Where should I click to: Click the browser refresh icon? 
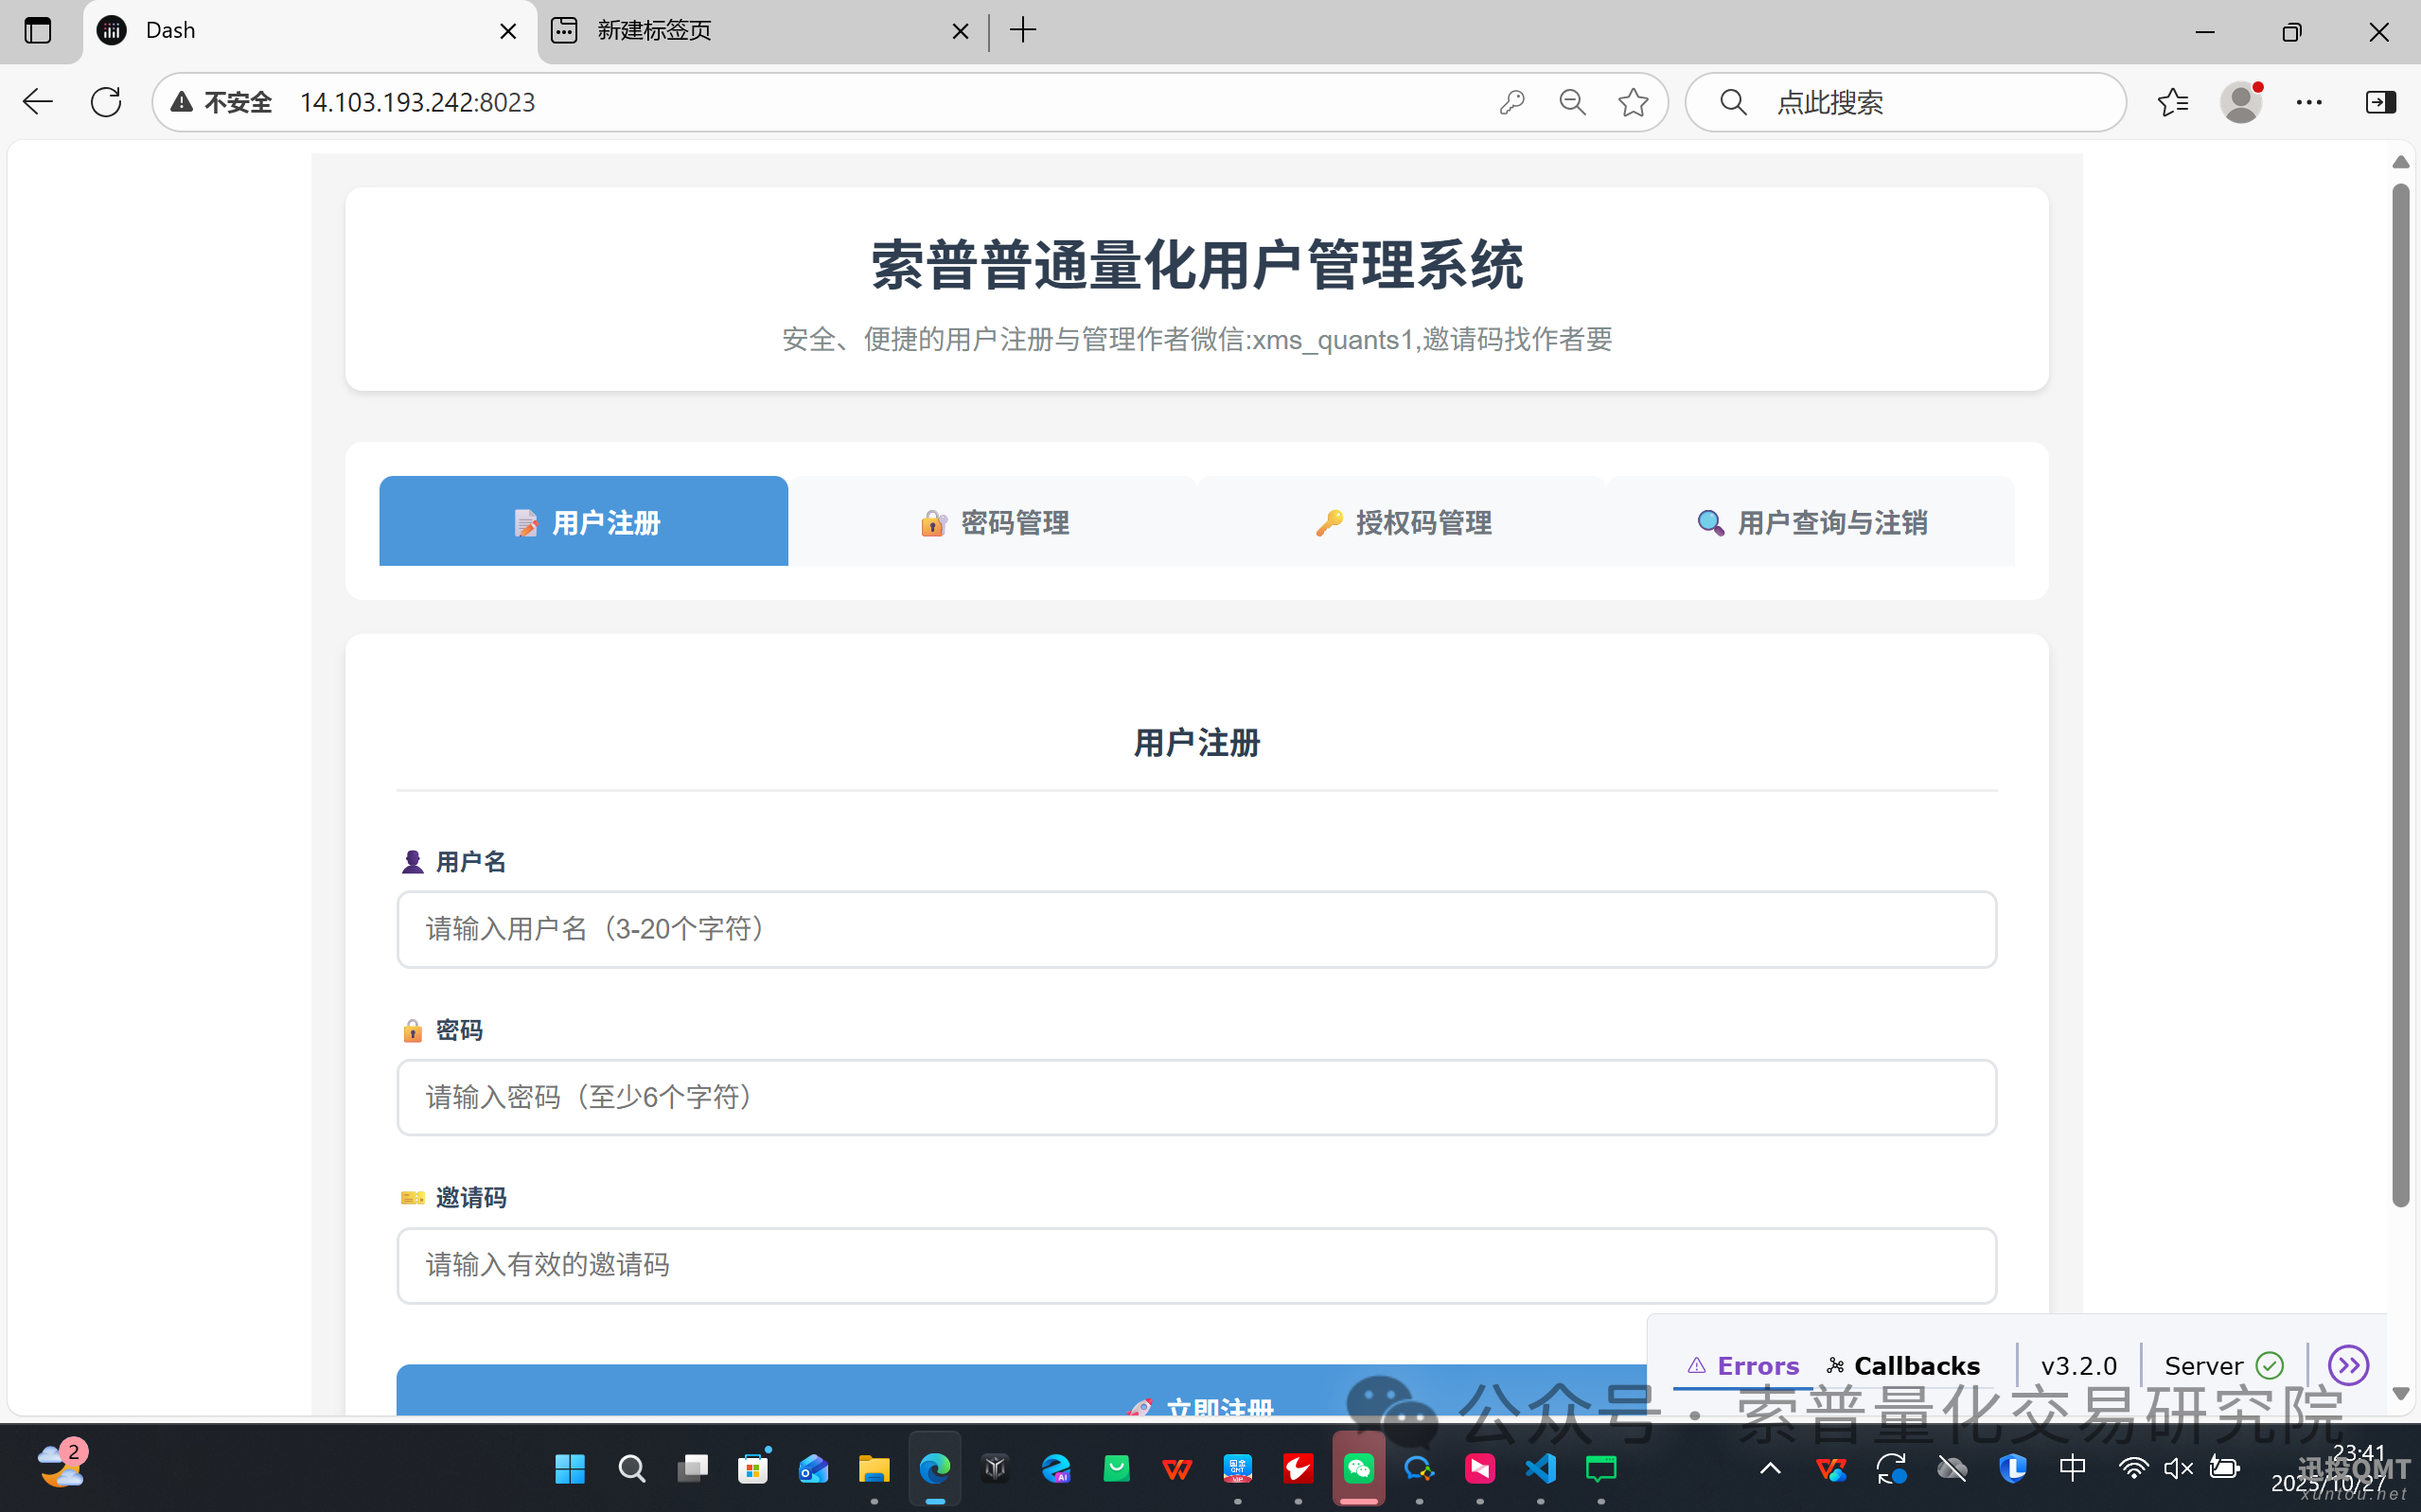coord(106,102)
